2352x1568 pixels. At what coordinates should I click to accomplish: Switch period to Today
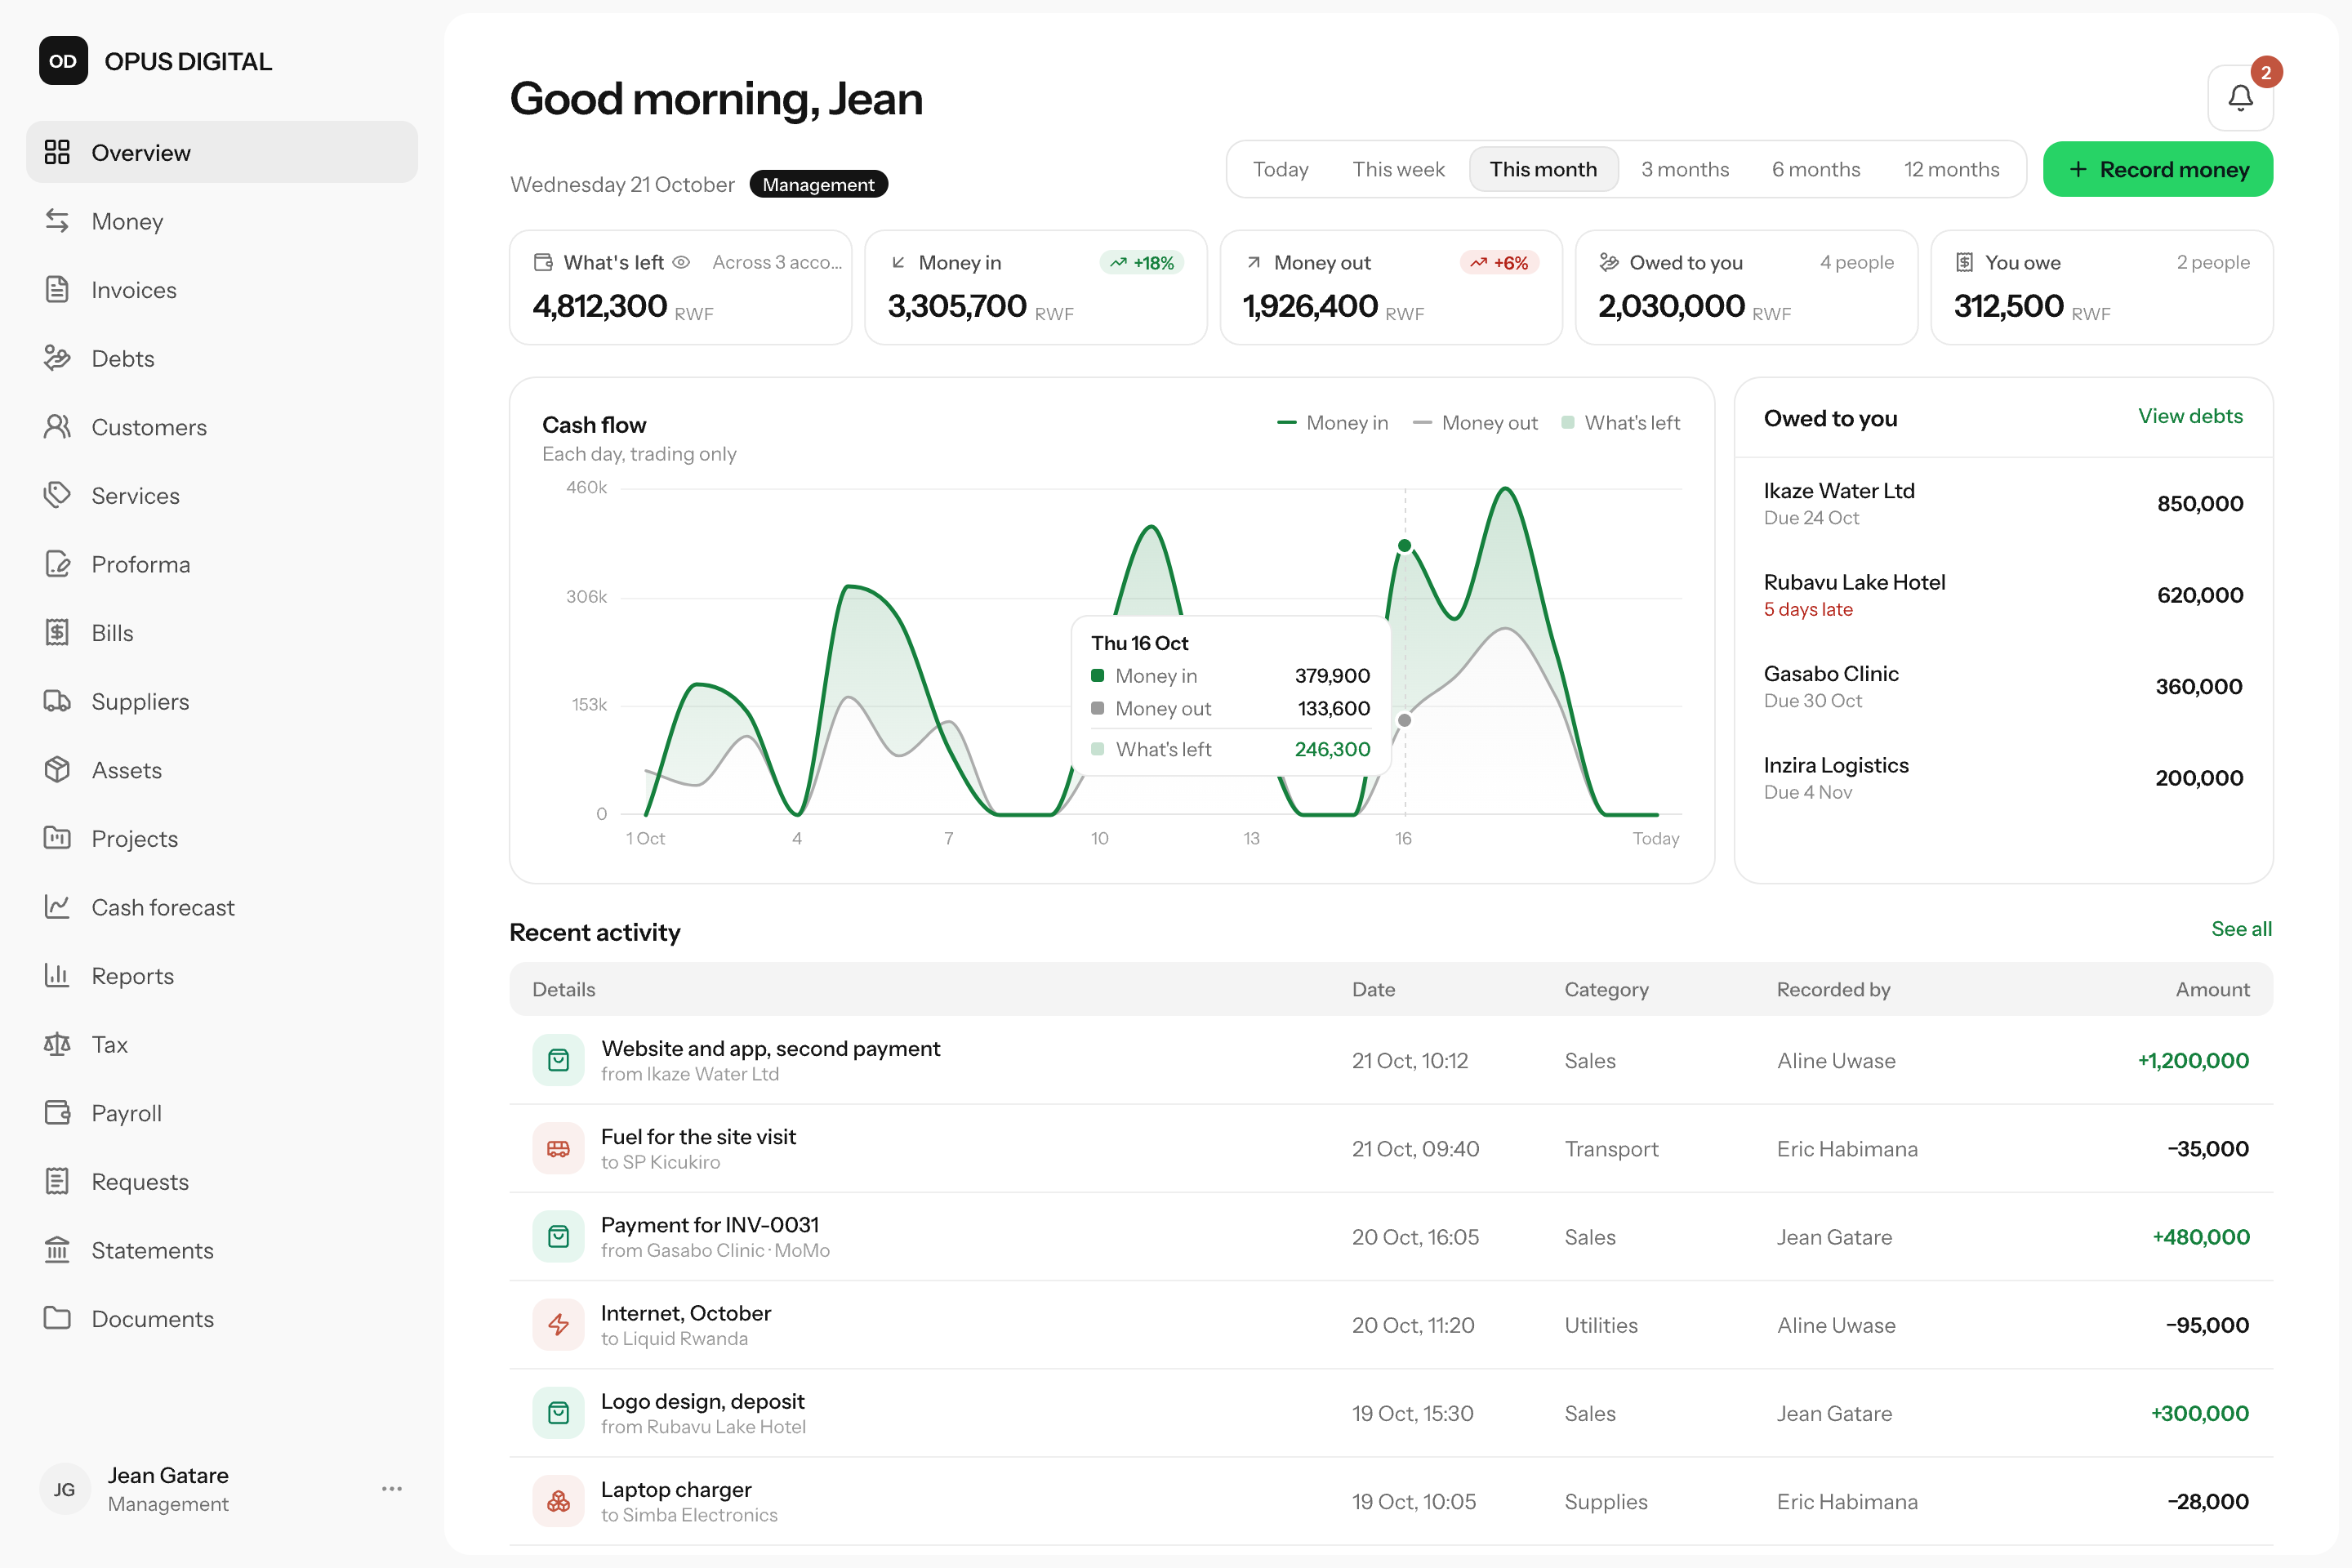1280,169
